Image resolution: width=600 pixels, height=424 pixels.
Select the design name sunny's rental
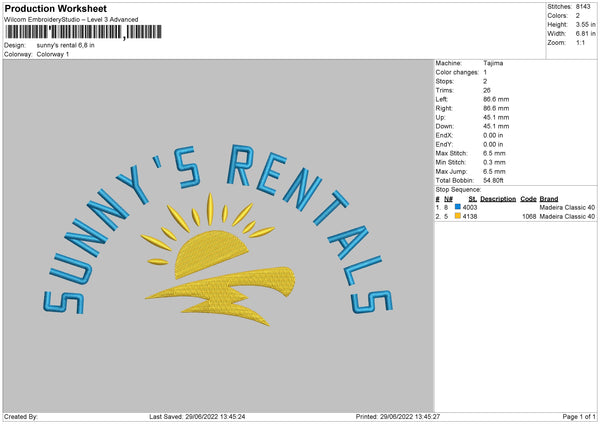click(64, 45)
